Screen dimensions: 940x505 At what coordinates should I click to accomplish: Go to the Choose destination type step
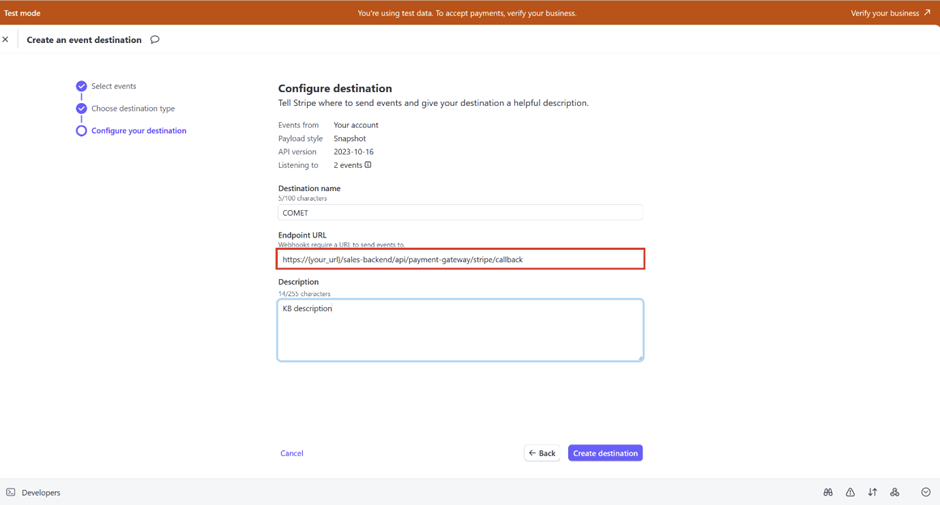click(x=132, y=108)
